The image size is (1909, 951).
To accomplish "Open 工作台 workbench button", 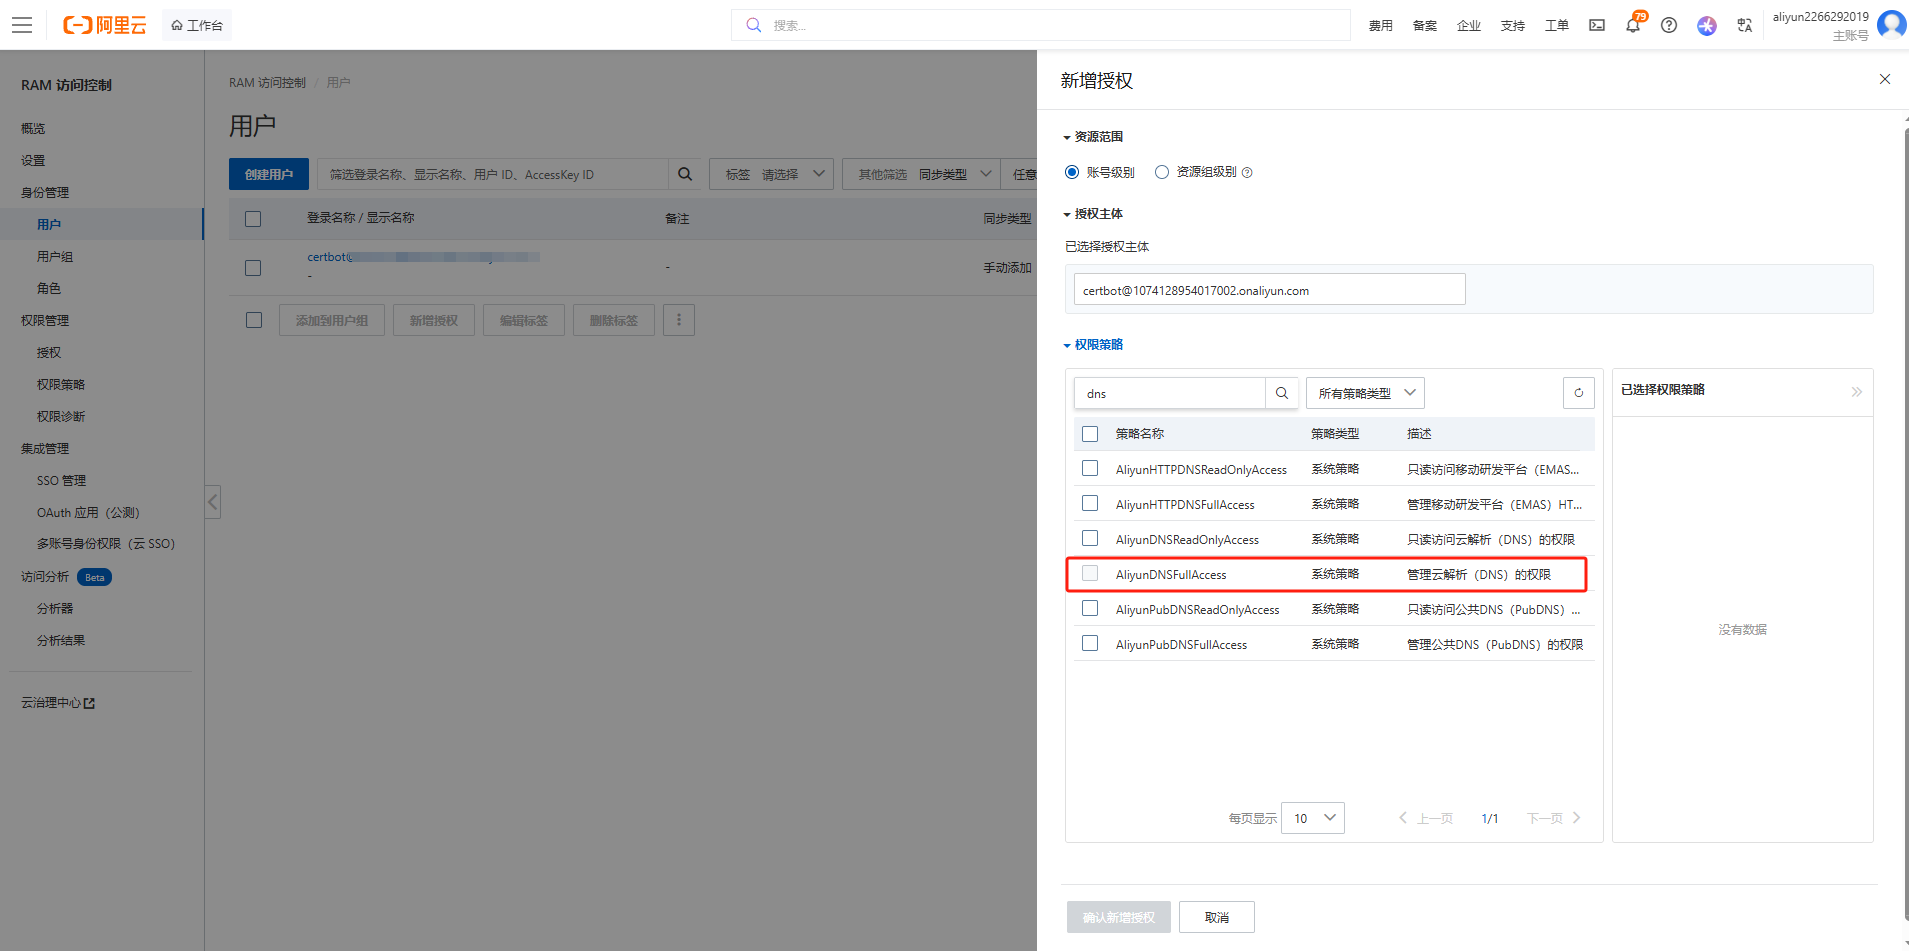I will [x=197, y=25].
